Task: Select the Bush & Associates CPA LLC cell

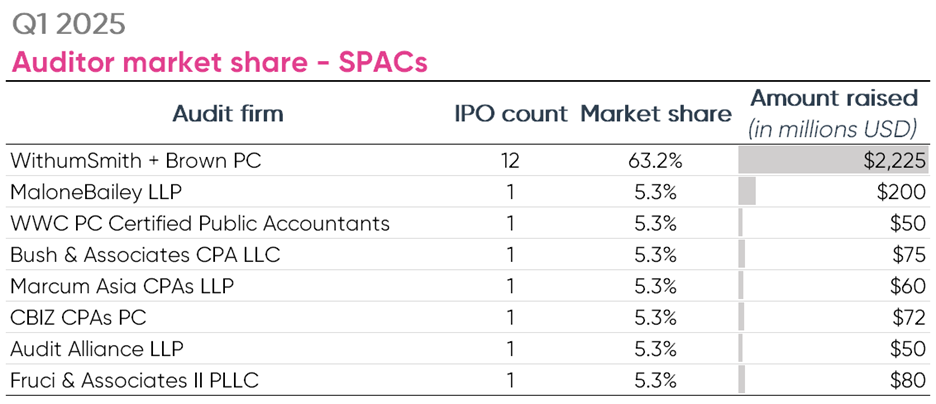Action: [x=144, y=254]
